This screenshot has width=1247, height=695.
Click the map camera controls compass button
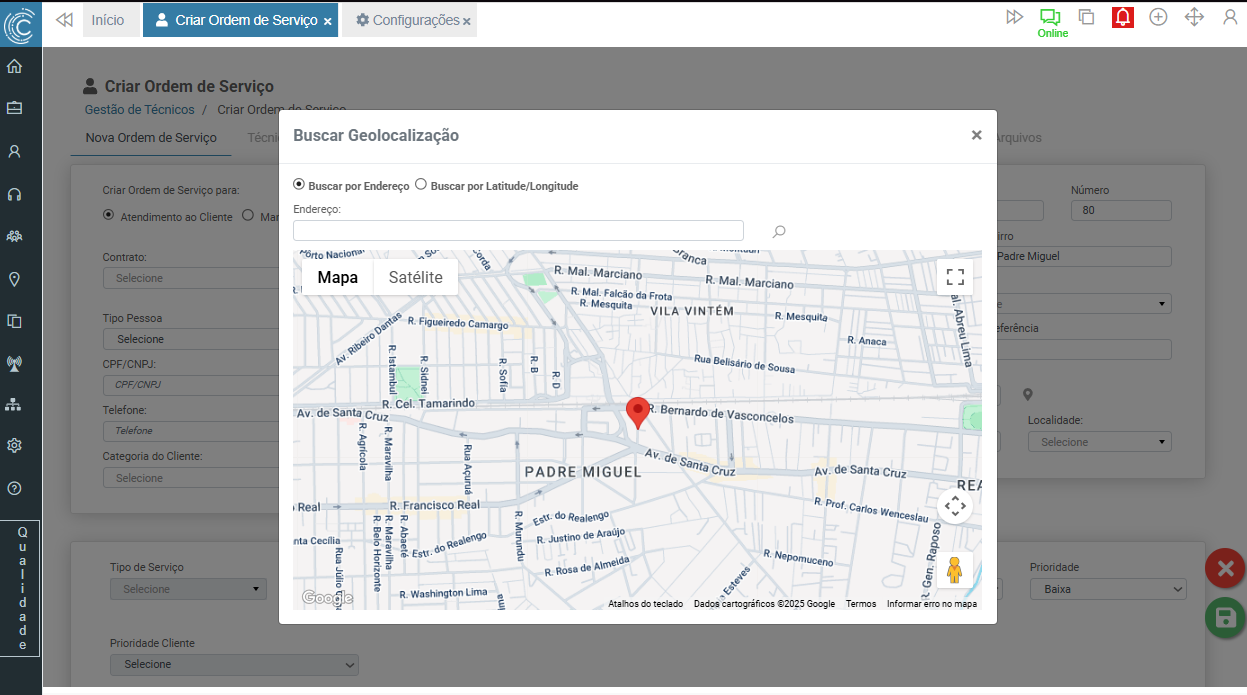955,506
